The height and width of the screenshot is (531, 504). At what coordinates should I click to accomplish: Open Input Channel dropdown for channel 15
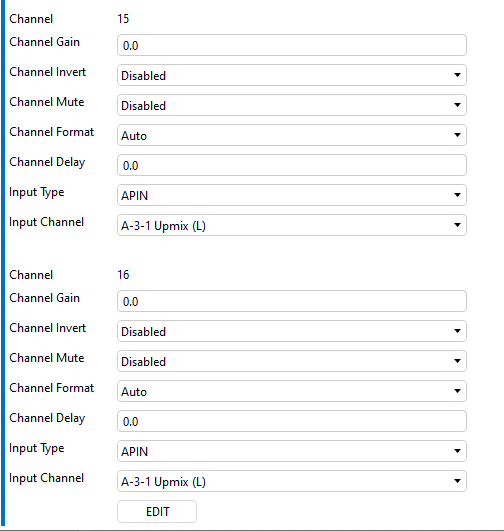(x=292, y=225)
